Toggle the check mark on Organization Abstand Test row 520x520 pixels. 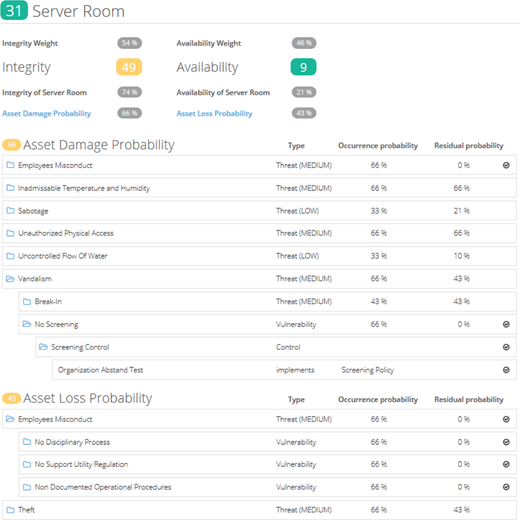506,370
